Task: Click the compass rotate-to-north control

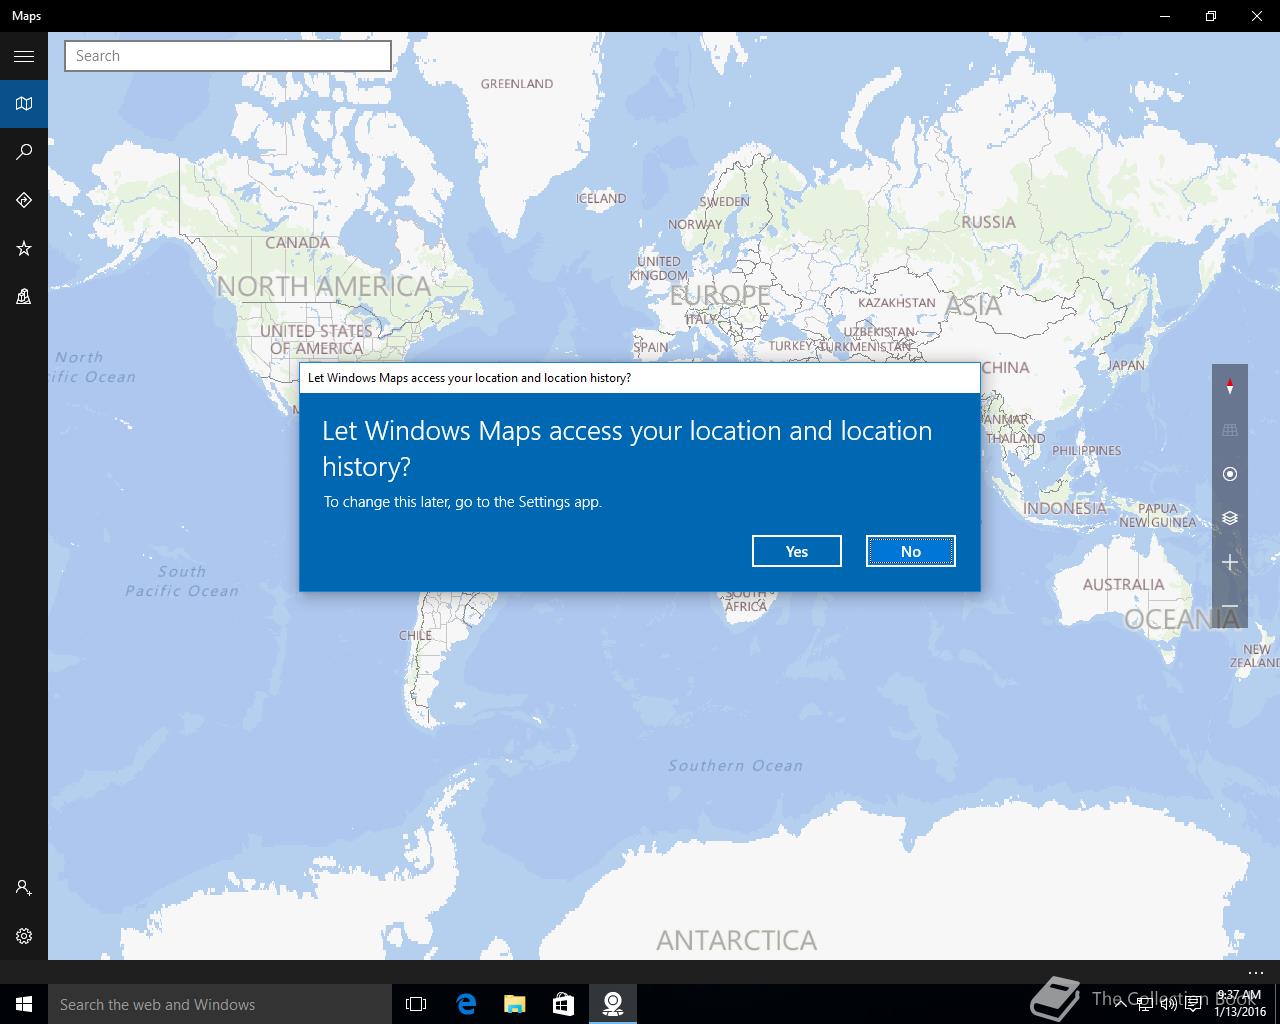Action: point(1230,386)
